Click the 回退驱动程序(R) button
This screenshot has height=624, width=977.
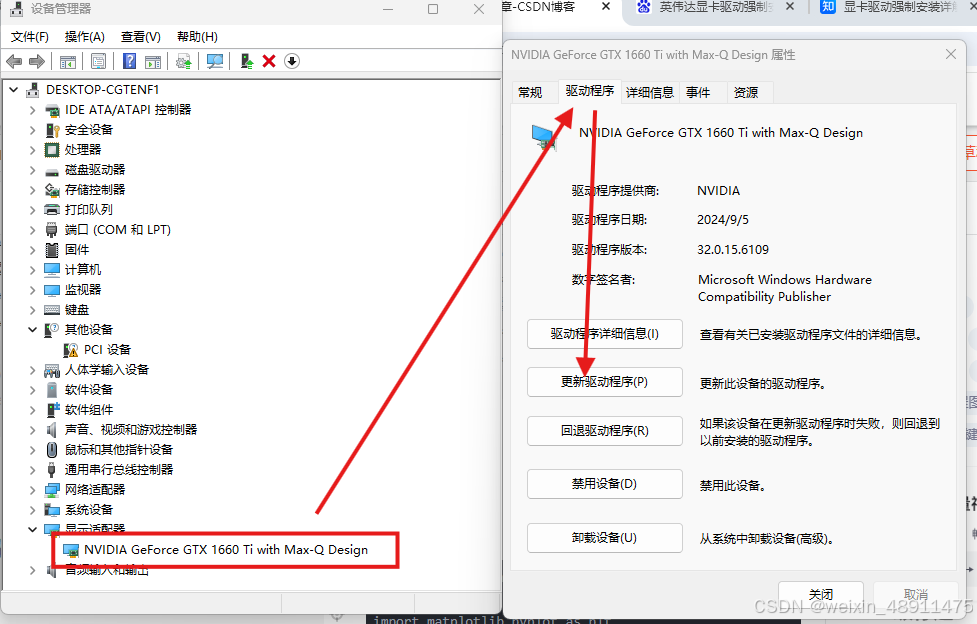[x=604, y=431]
